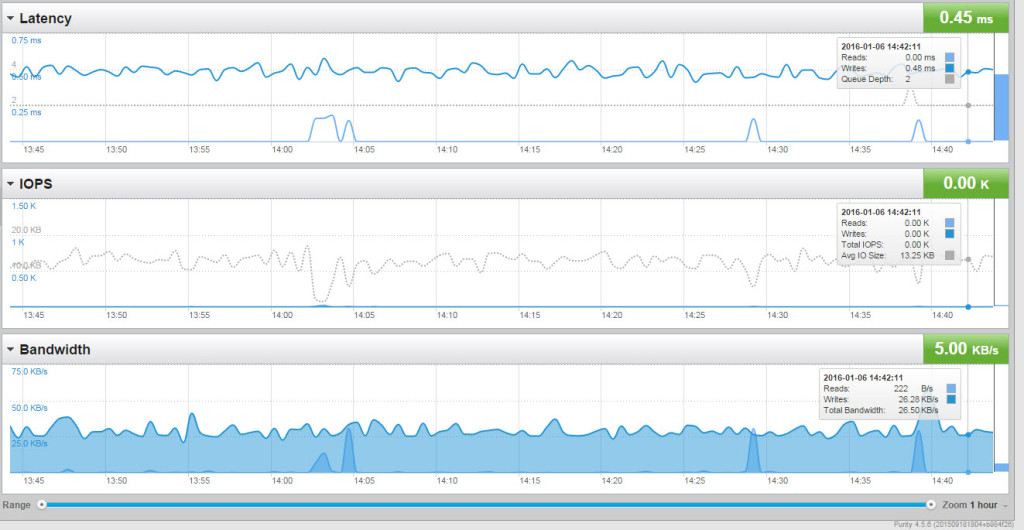The height and width of the screenshot is (530, 1024).
Task: Click the right handle of the Range slider
Action: pyautogui.click(x=931, y=505)
